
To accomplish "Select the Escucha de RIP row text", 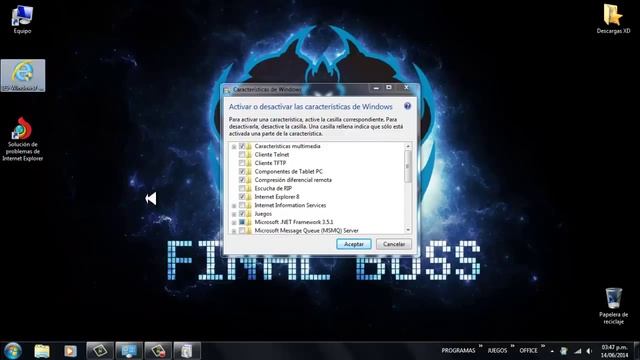I will 273,188.
